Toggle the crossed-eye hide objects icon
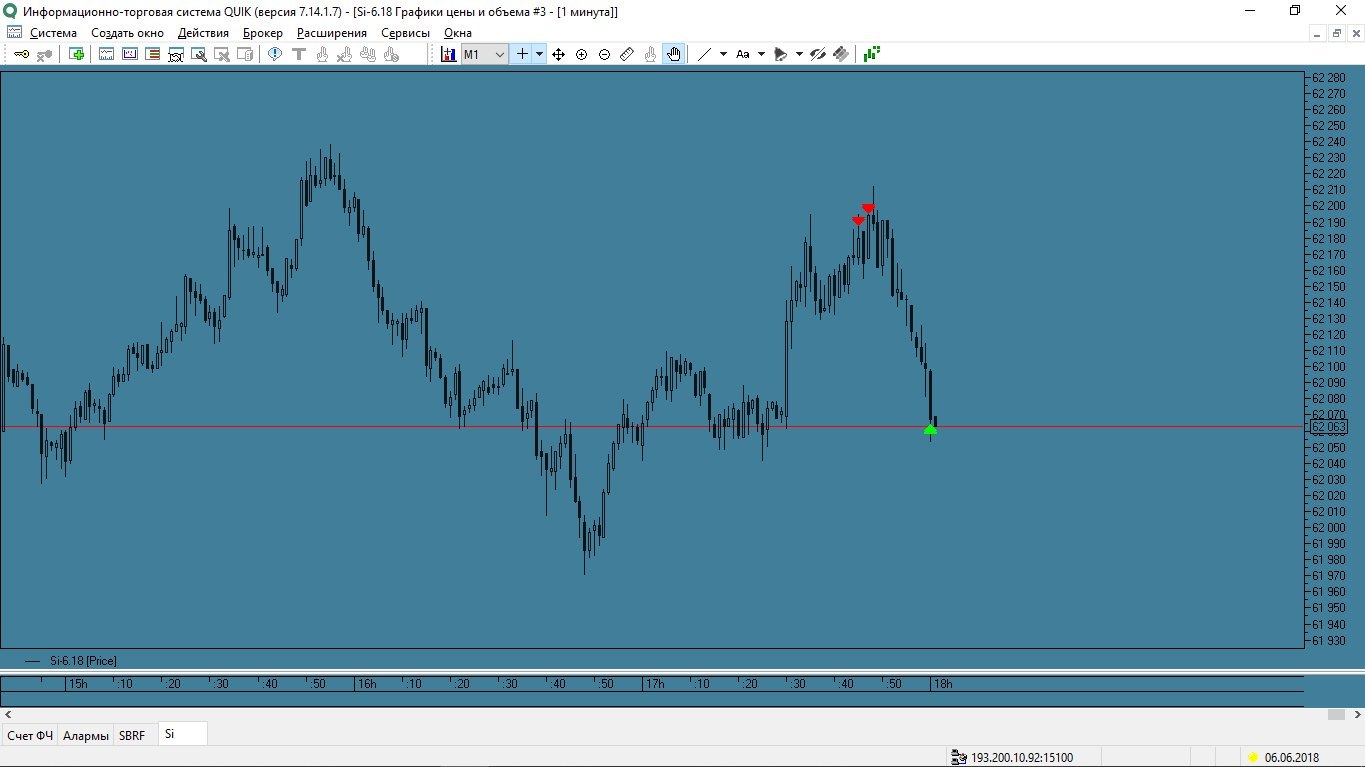1365x767 pixels. (818, 54)
